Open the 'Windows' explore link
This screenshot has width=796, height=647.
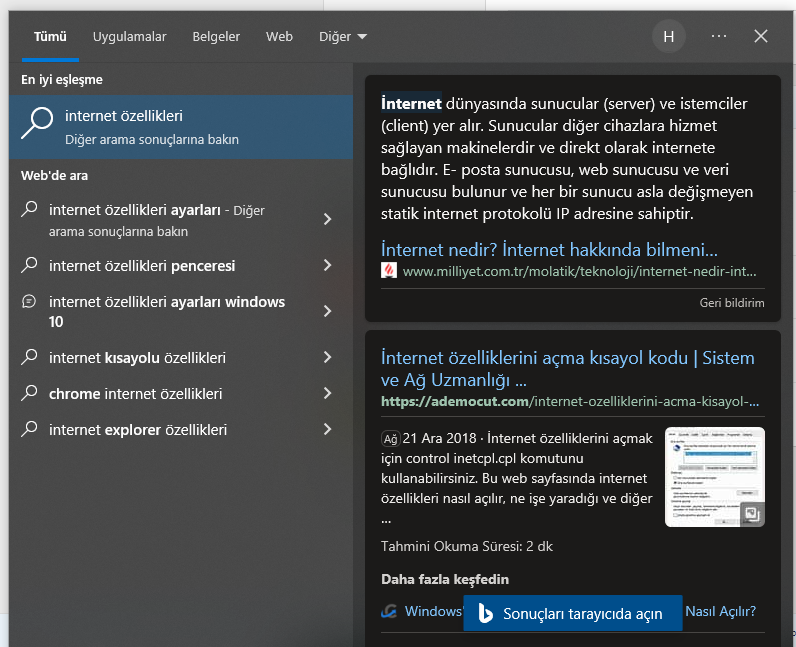point(433,611)
